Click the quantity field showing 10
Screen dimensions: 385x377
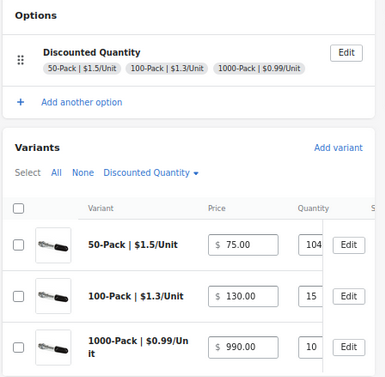pyautogui.click(x=310, y=347)
